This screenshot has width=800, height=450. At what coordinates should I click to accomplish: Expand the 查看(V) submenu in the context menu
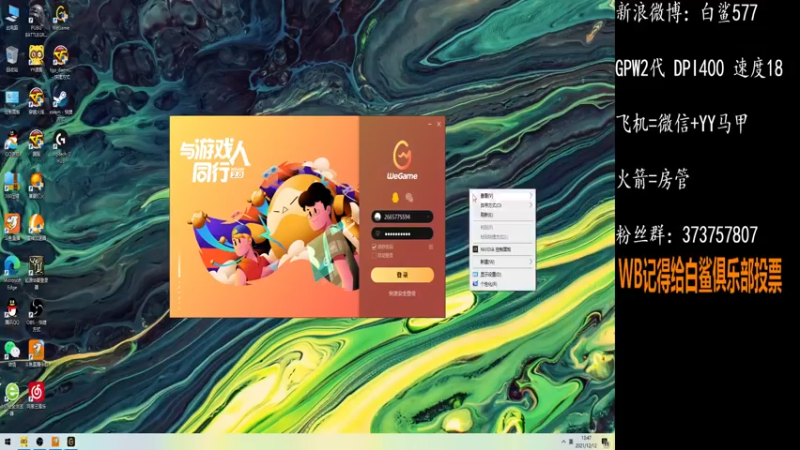(x=503, y=195)
